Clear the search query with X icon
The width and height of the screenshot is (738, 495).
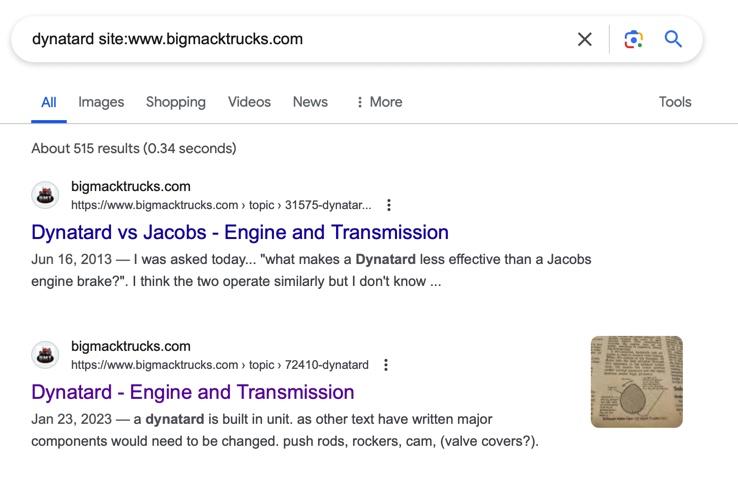pos(585,39)
